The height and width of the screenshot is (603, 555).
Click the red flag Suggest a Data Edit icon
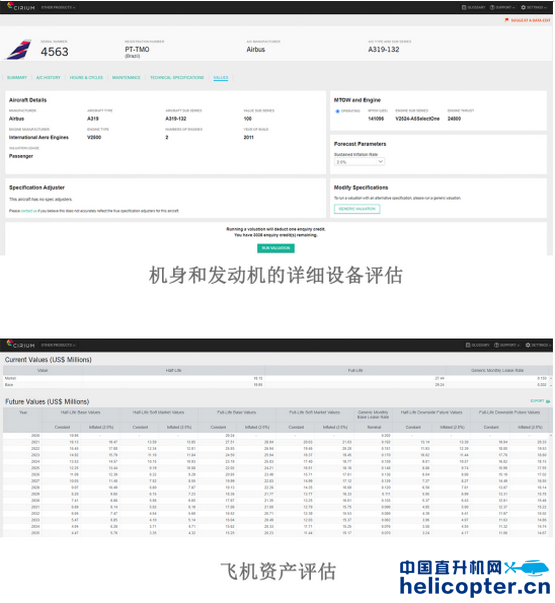507,20
